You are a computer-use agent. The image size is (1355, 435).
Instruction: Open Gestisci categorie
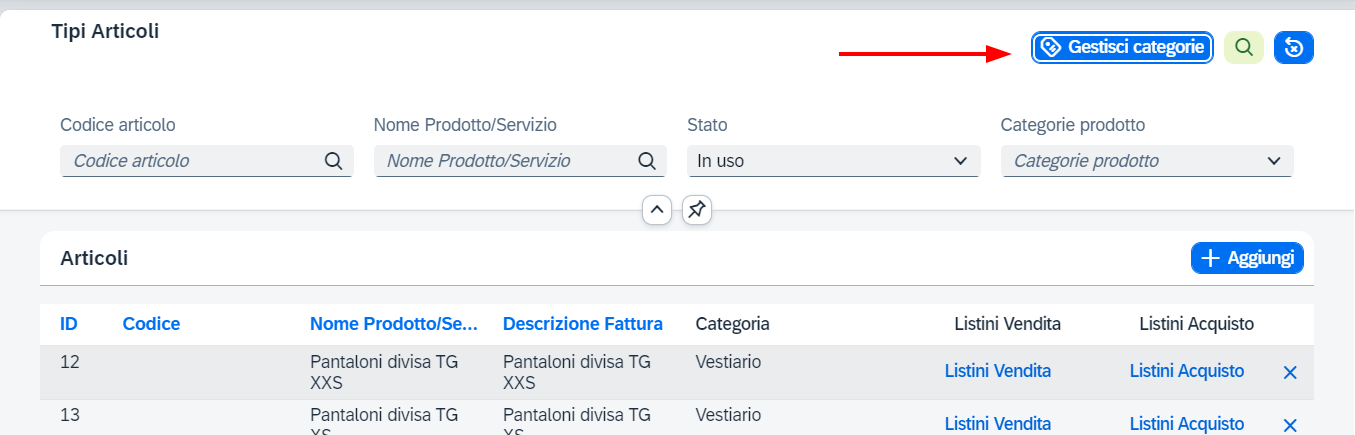(1122, 47)
